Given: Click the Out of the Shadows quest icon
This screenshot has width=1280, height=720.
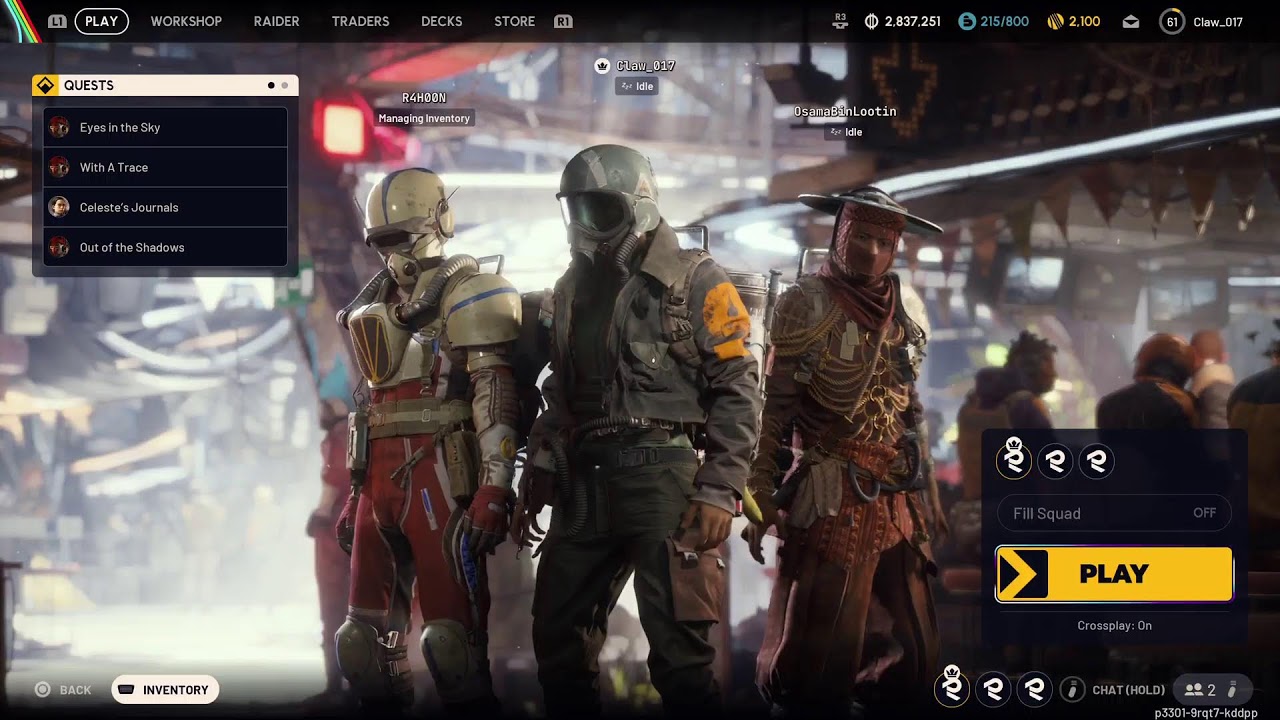Looking at the screenshot, I should [x=59, y=247].
